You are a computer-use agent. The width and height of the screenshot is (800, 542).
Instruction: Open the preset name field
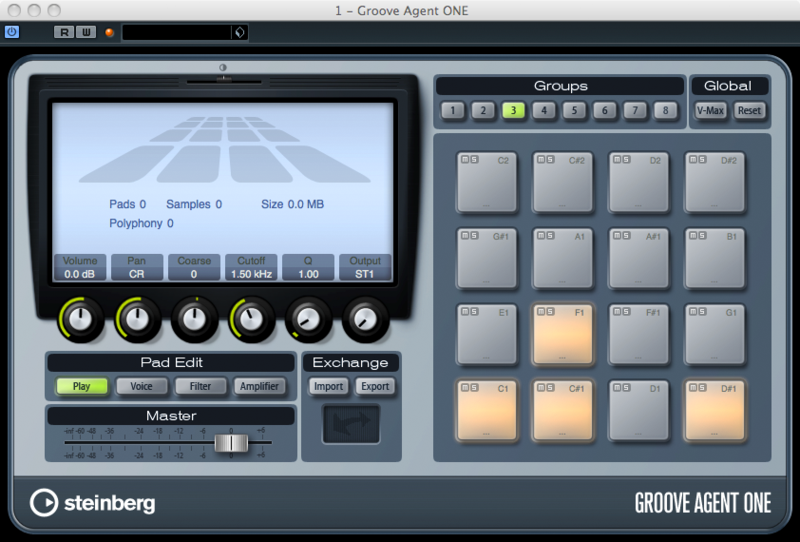click(175, 33)
